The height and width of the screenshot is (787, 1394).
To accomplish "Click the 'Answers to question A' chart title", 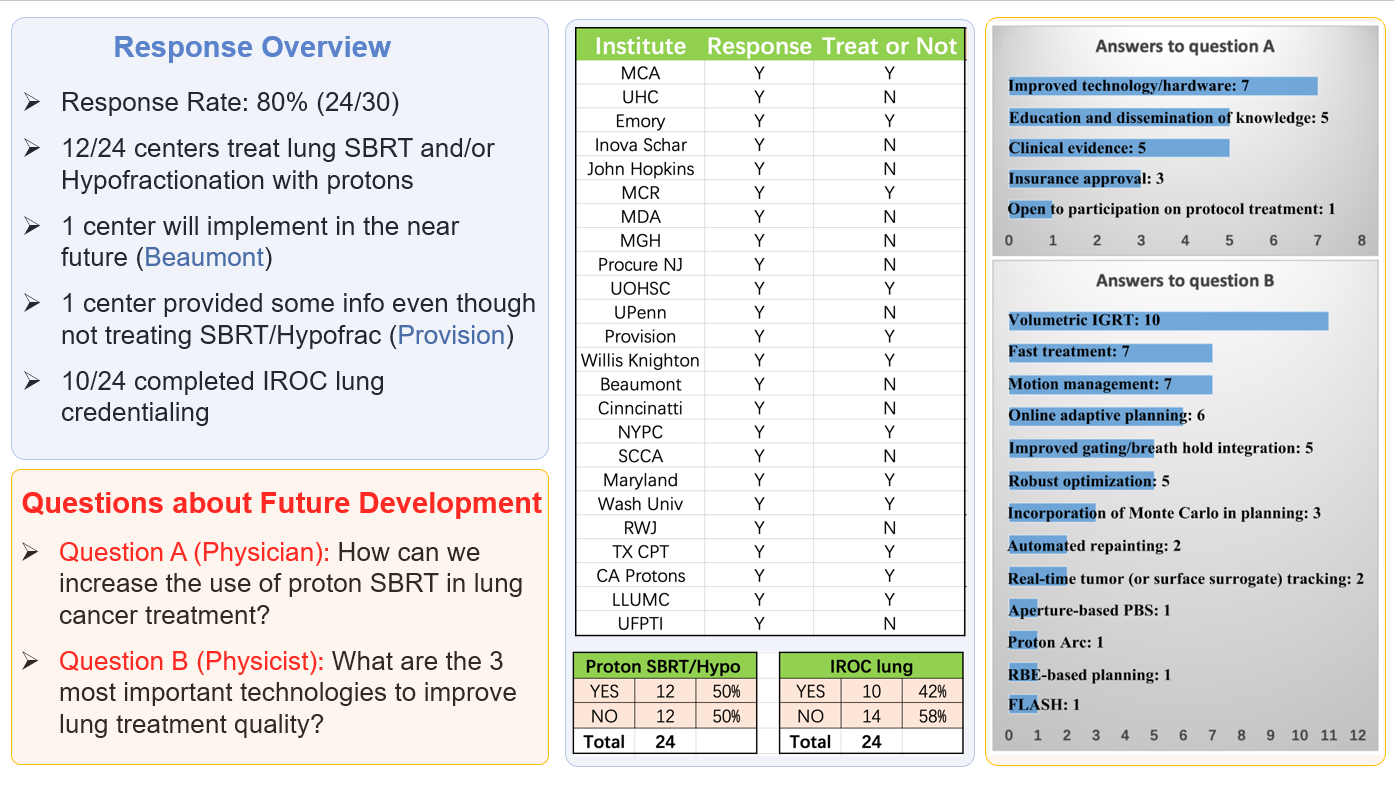I will tap(1185, 46).
